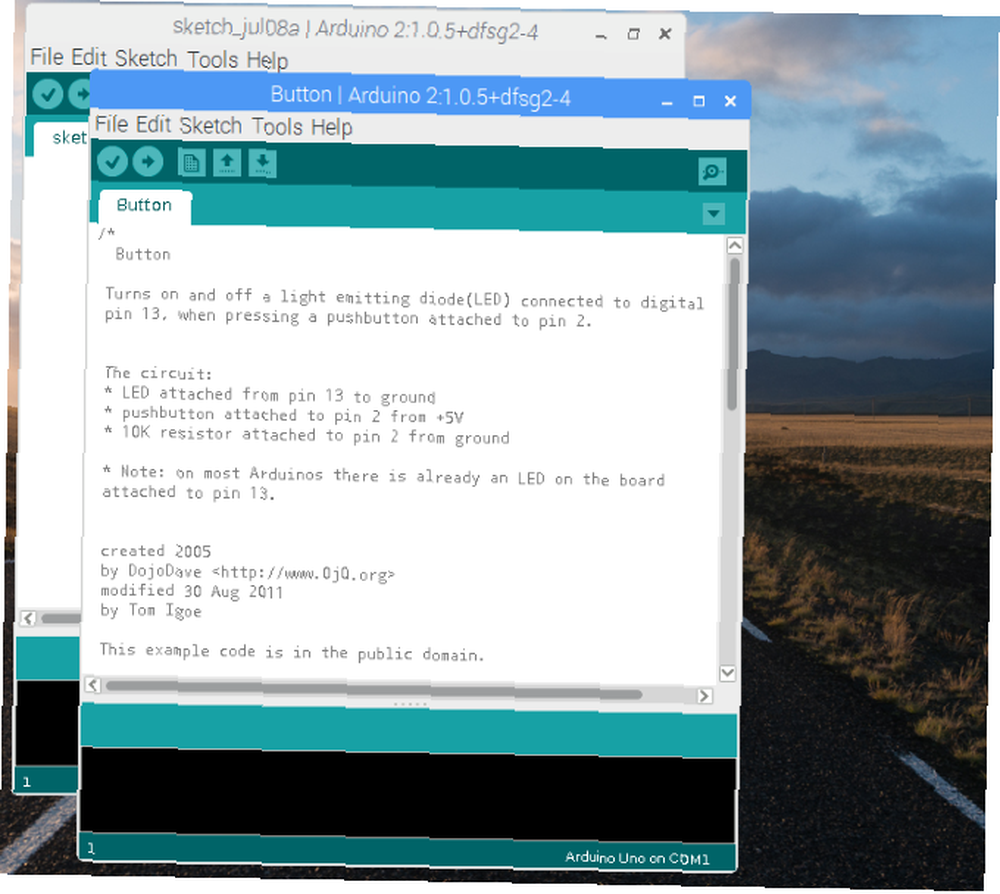The image size is (1000, 894).
Task: Open Tools menu in Button window
Action: (x=277, y=126)
